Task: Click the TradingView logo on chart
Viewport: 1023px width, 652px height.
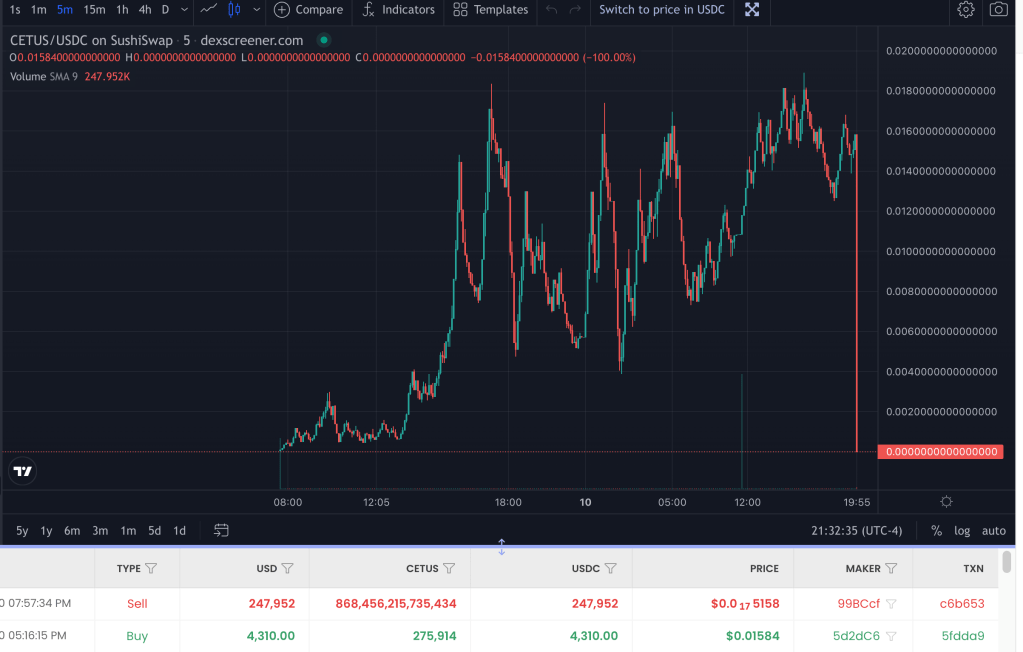Action: pyautogui.click(x=23, y=471)
